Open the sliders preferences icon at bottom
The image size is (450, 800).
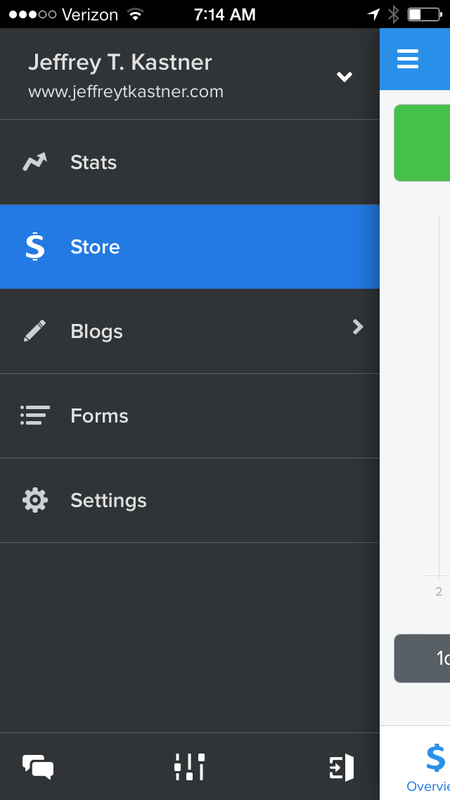[x=189, y=767]
